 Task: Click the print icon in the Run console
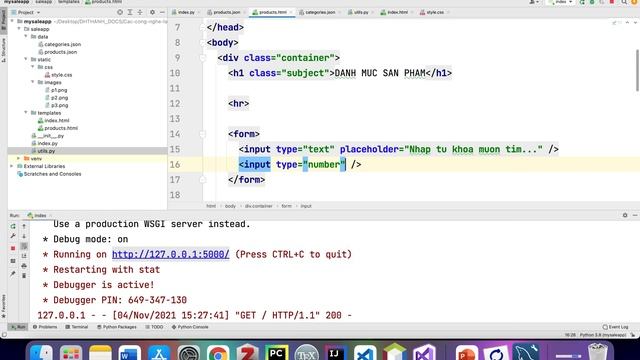coord(24,266)
